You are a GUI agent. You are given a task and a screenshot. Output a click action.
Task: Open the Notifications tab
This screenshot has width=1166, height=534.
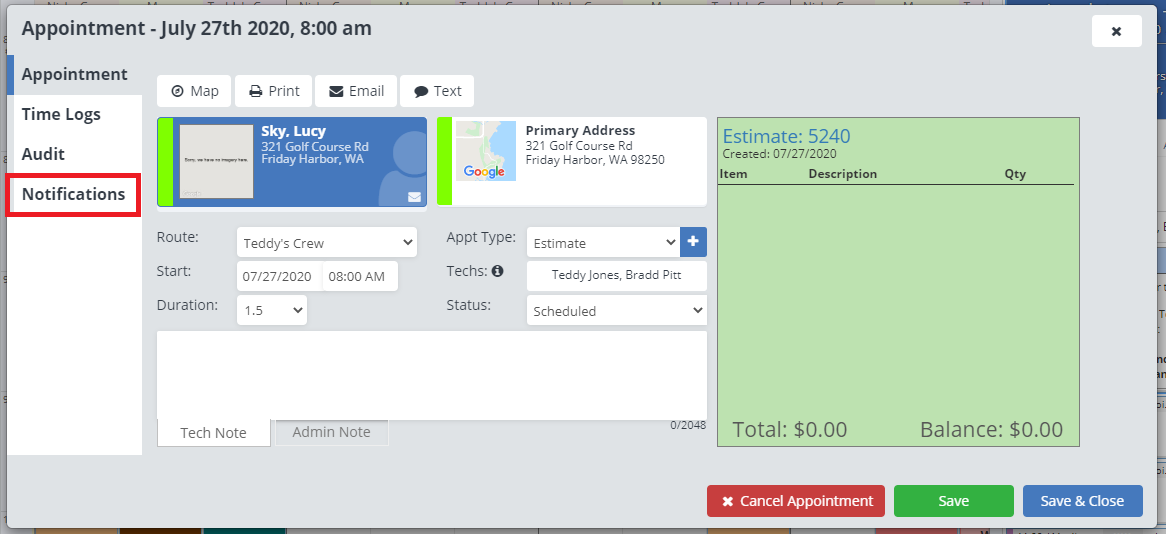[74, 194]
